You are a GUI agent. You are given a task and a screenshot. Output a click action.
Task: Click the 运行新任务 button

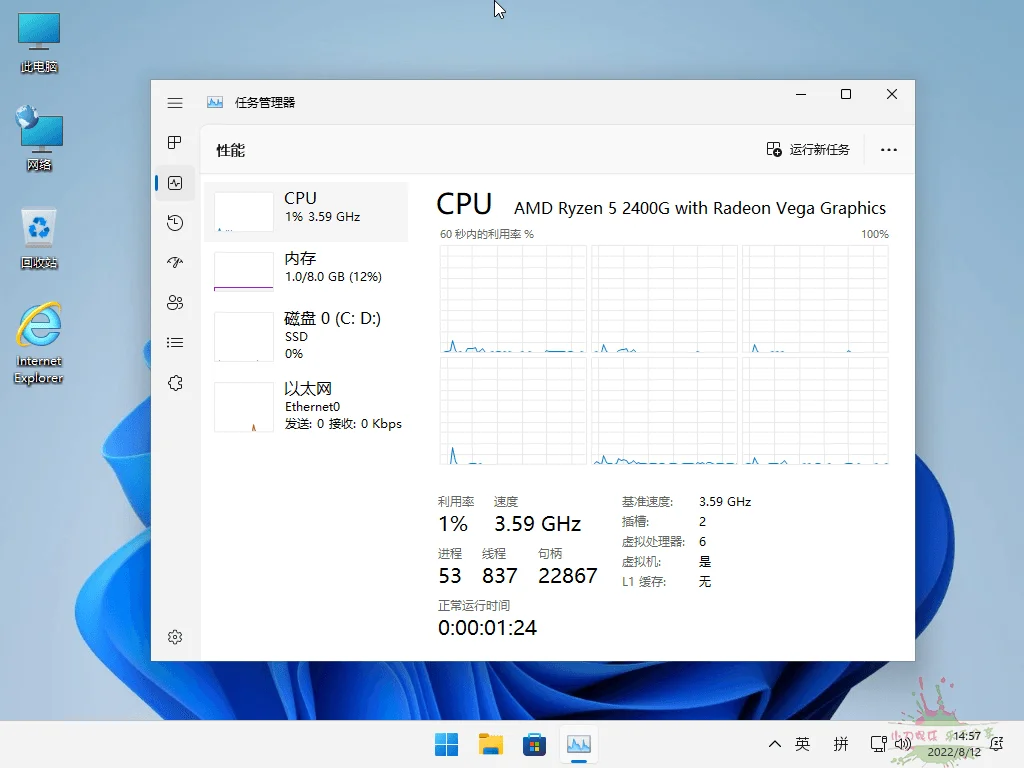click(810, 149)
